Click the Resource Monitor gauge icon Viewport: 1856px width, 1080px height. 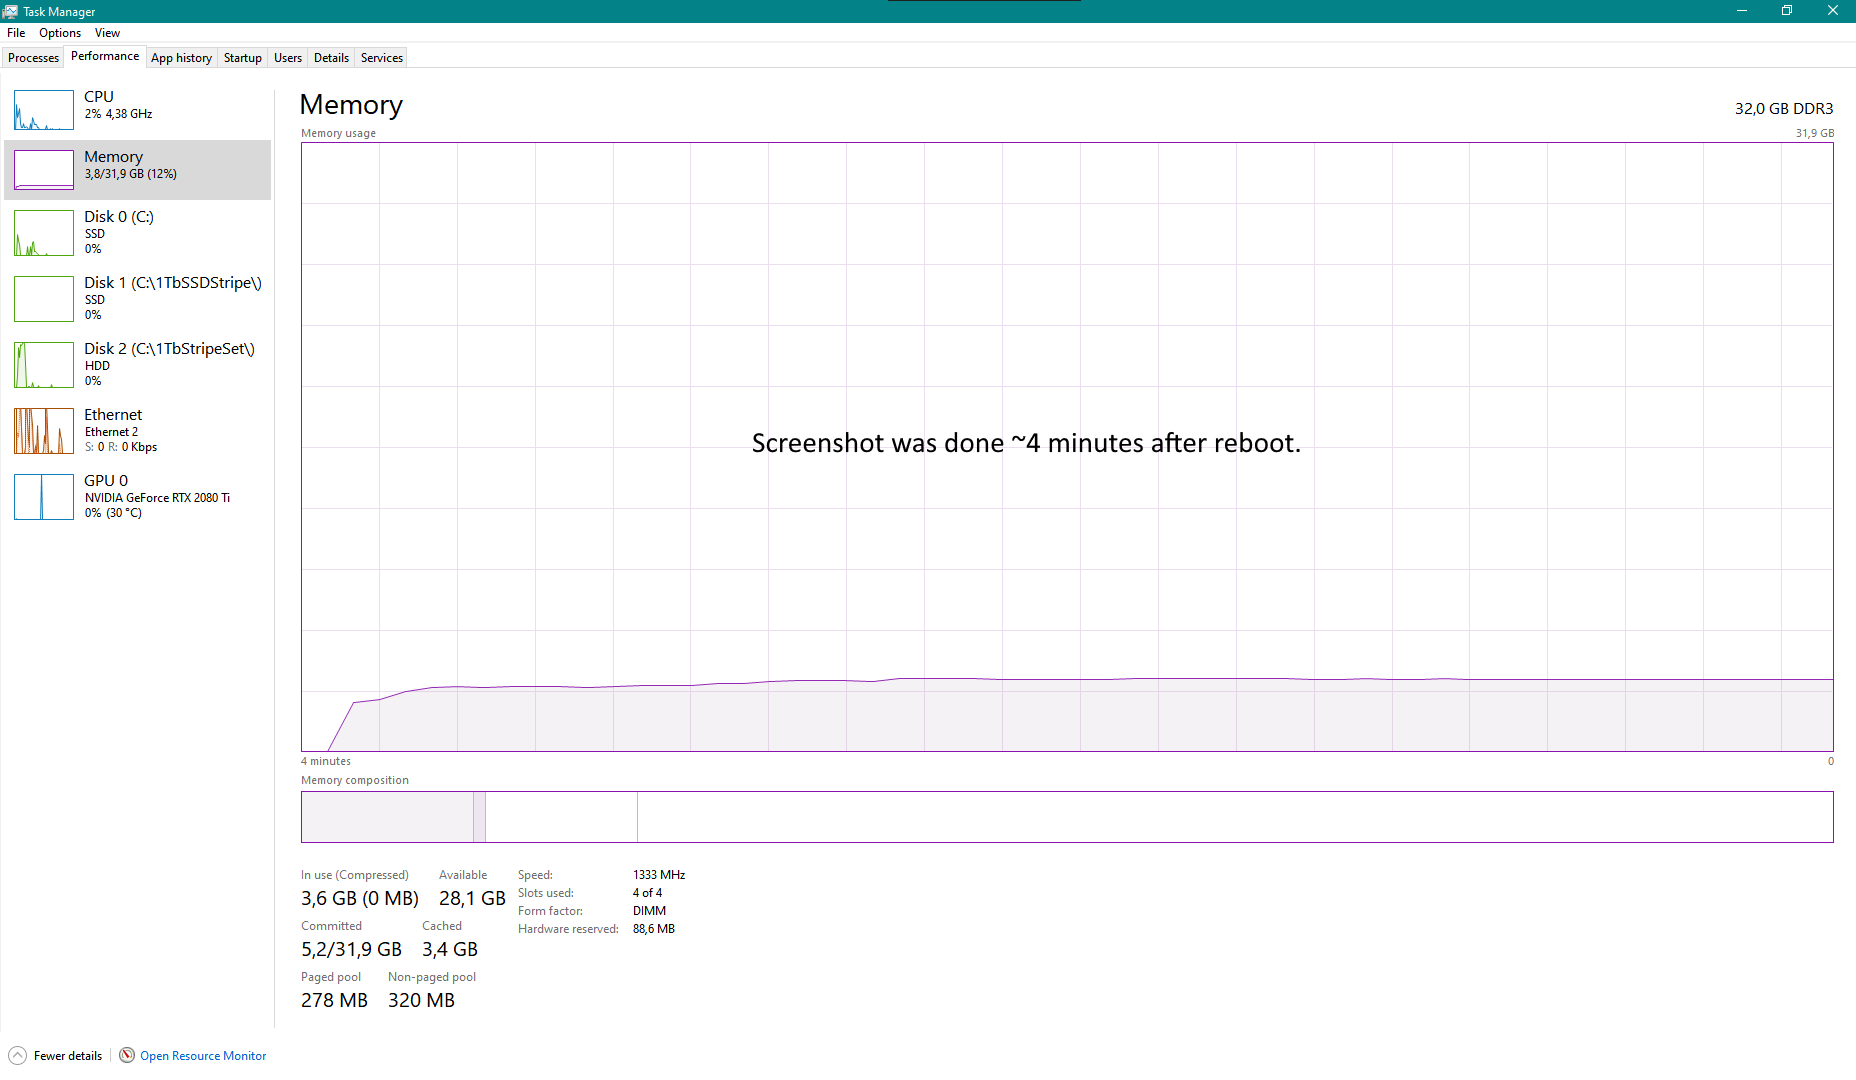pyautogui.click(x=127, y=1055)
